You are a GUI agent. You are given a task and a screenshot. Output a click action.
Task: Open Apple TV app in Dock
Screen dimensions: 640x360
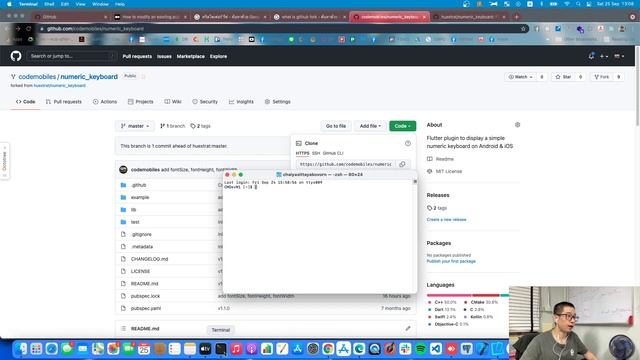coord(205,349)
